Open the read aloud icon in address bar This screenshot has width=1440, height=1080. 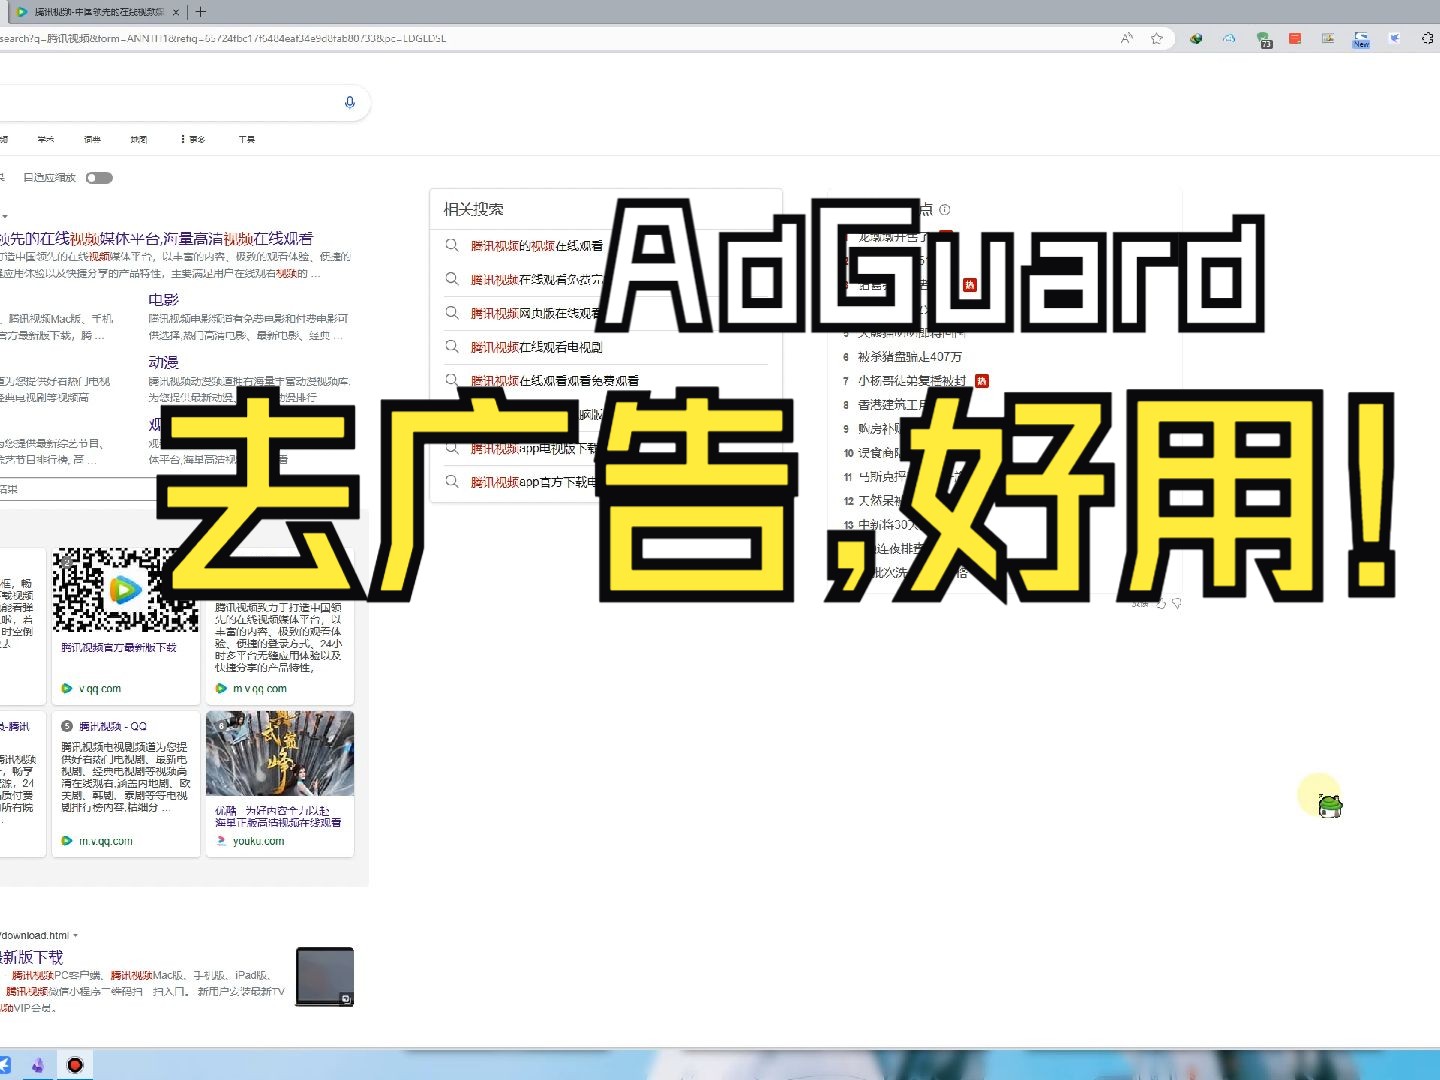click(1127, 38)
